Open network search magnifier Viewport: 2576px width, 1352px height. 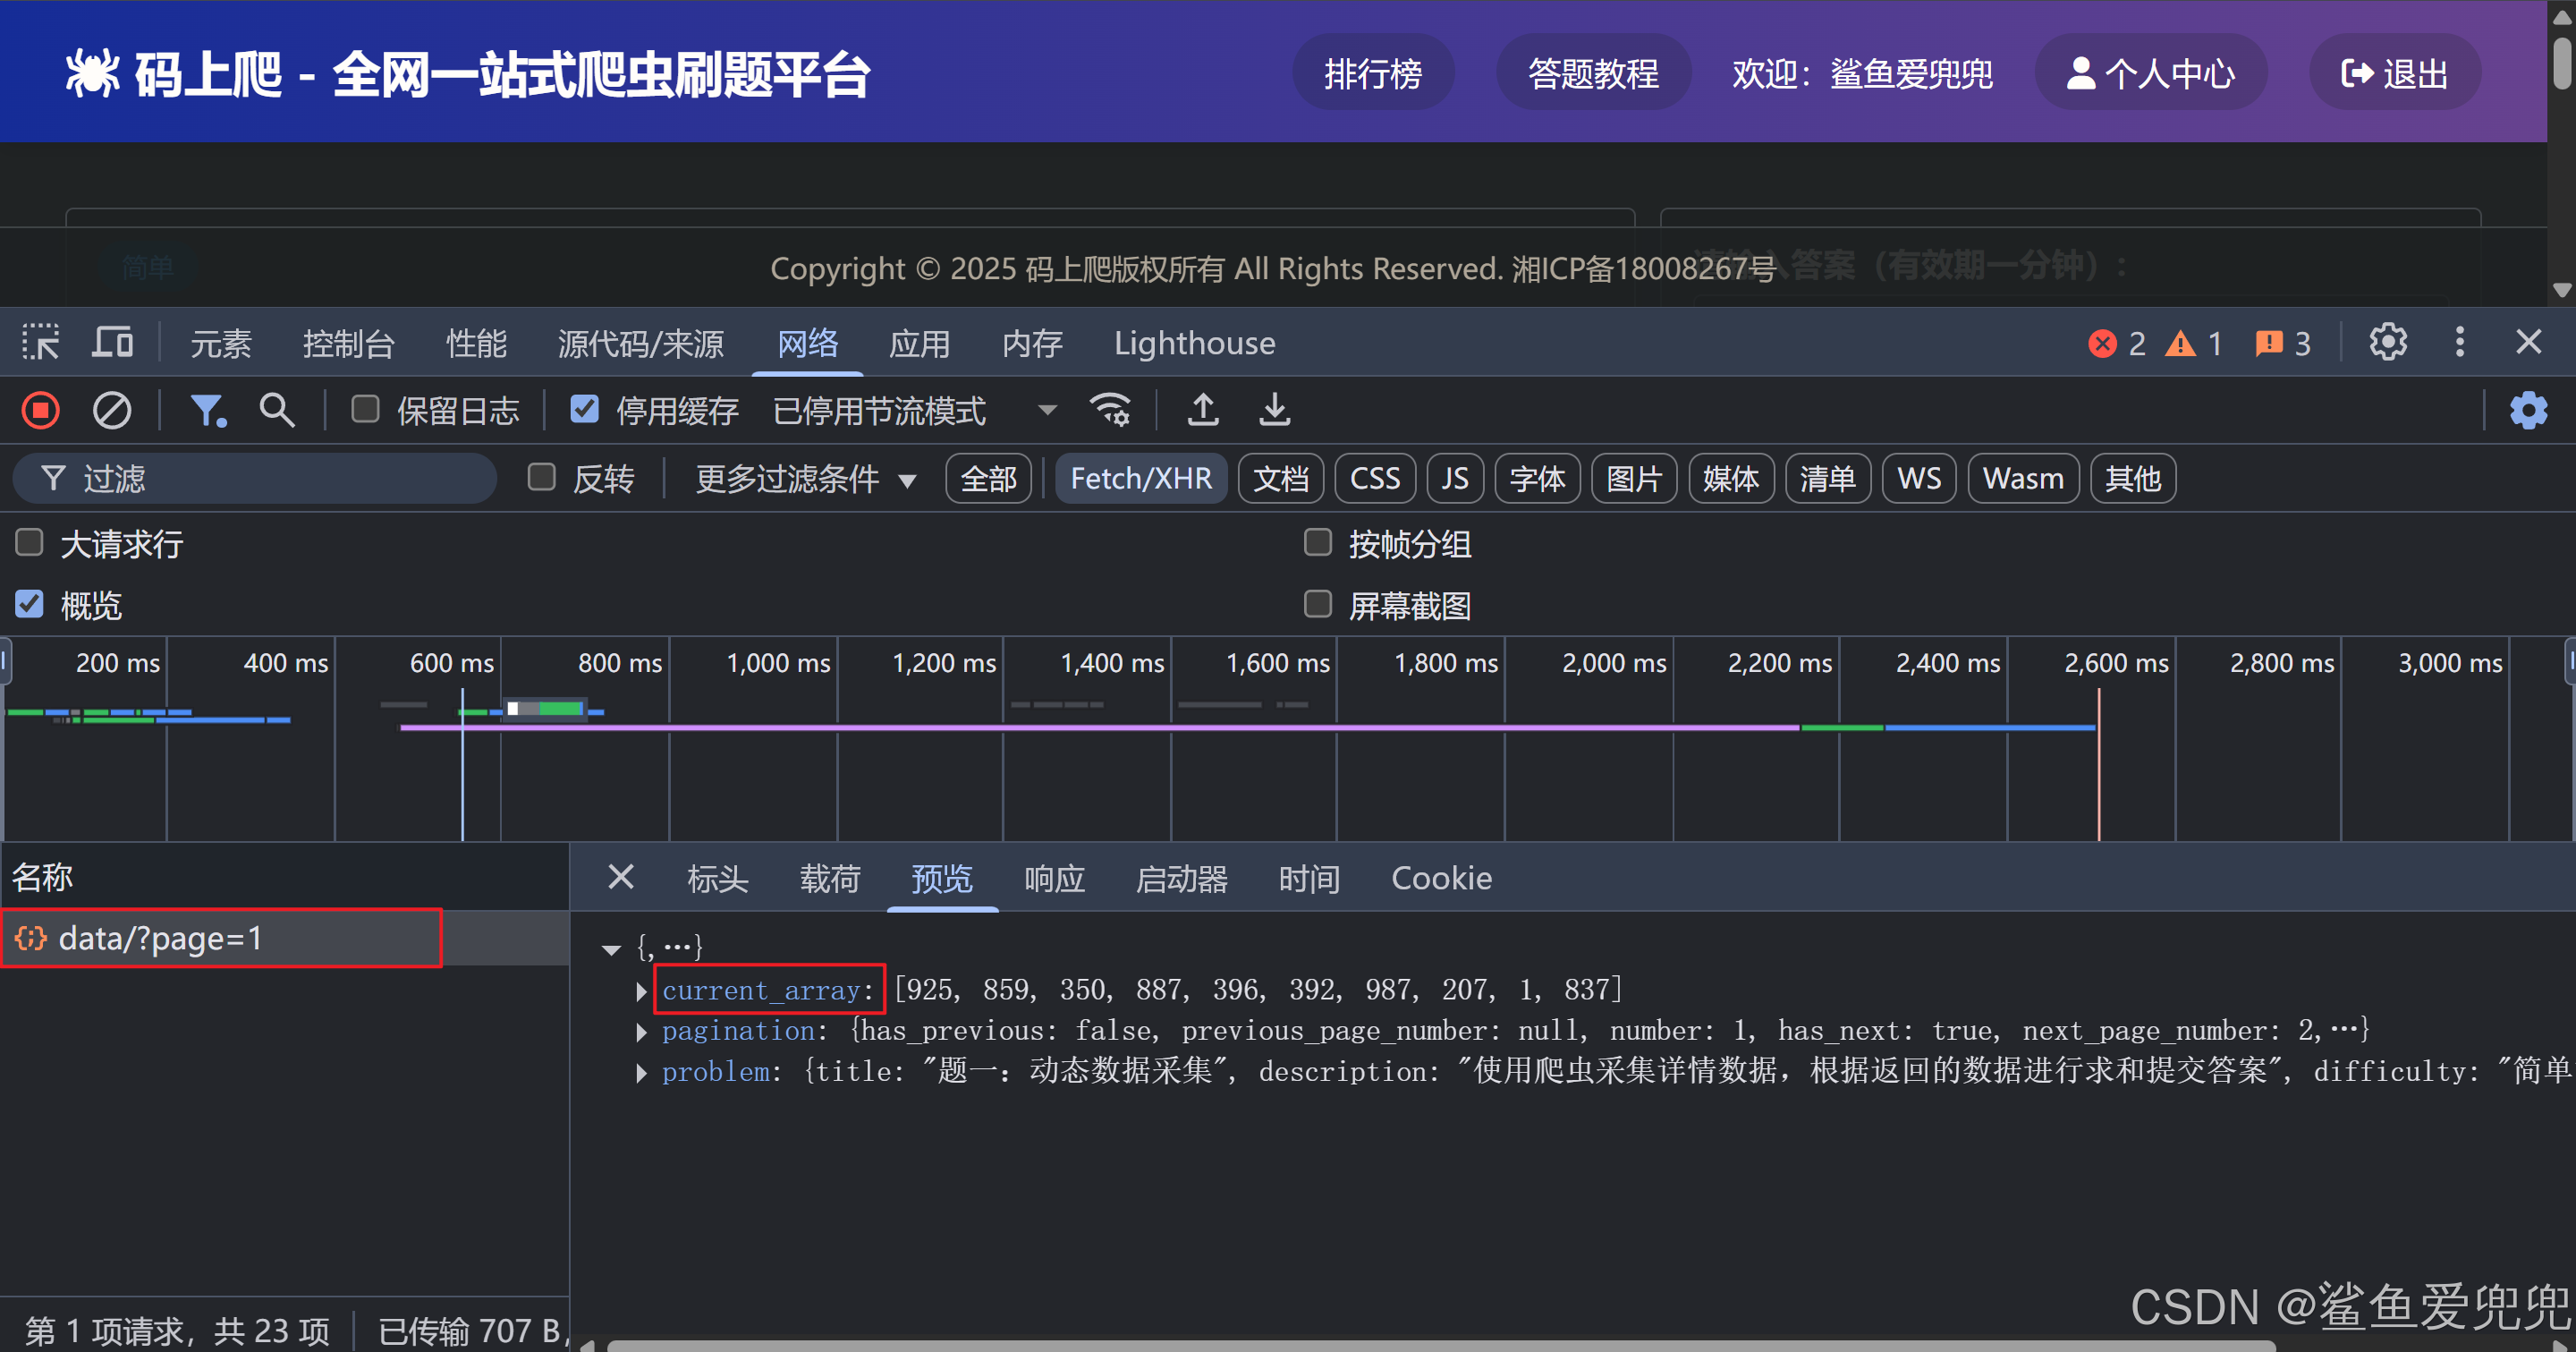(276, 411)
